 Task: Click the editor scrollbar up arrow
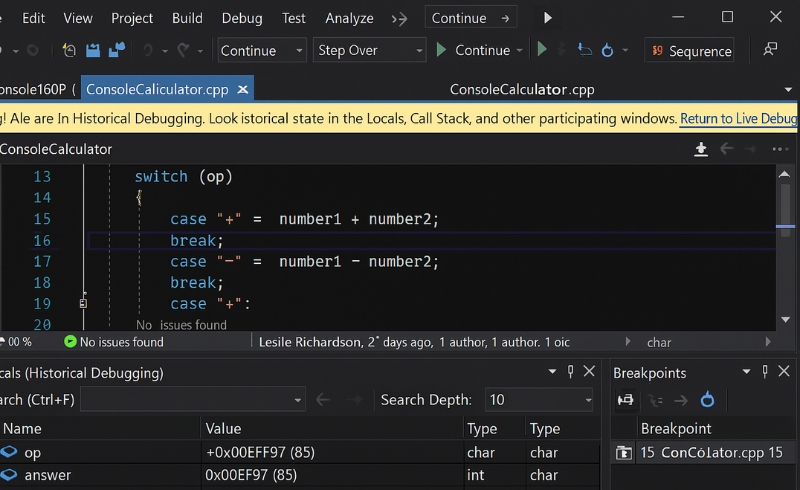point(785,175)
